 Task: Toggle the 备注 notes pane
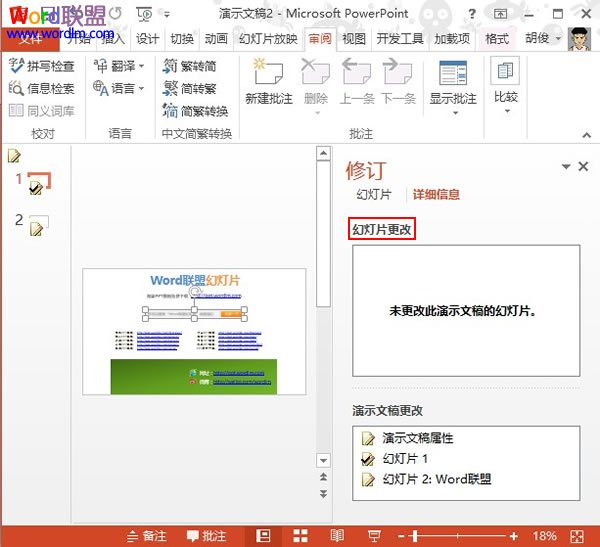point(146,536)
